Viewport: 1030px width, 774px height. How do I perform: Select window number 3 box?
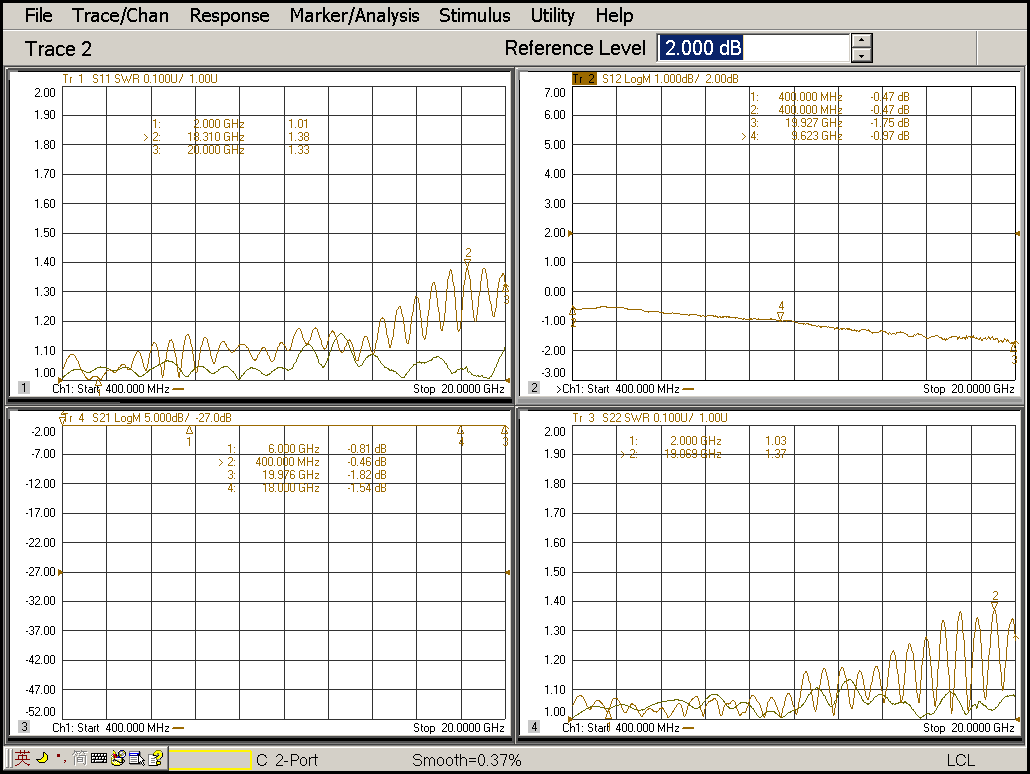tap(24, 727)
